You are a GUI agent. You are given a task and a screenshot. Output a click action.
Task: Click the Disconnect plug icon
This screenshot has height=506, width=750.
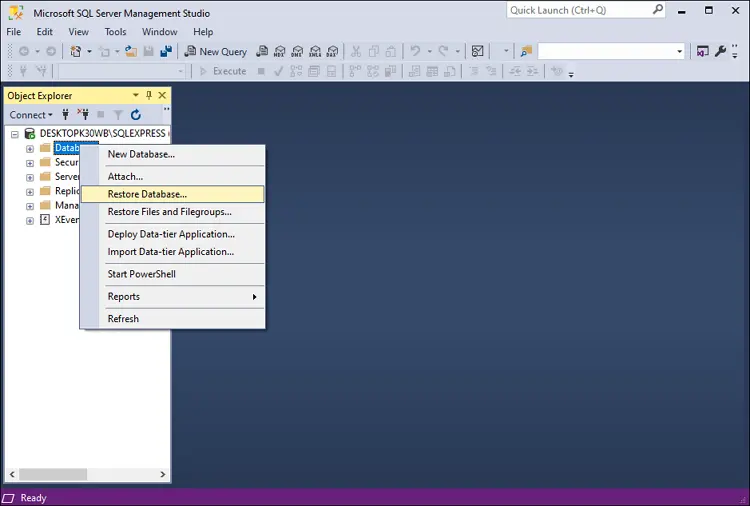coord(83,114)
